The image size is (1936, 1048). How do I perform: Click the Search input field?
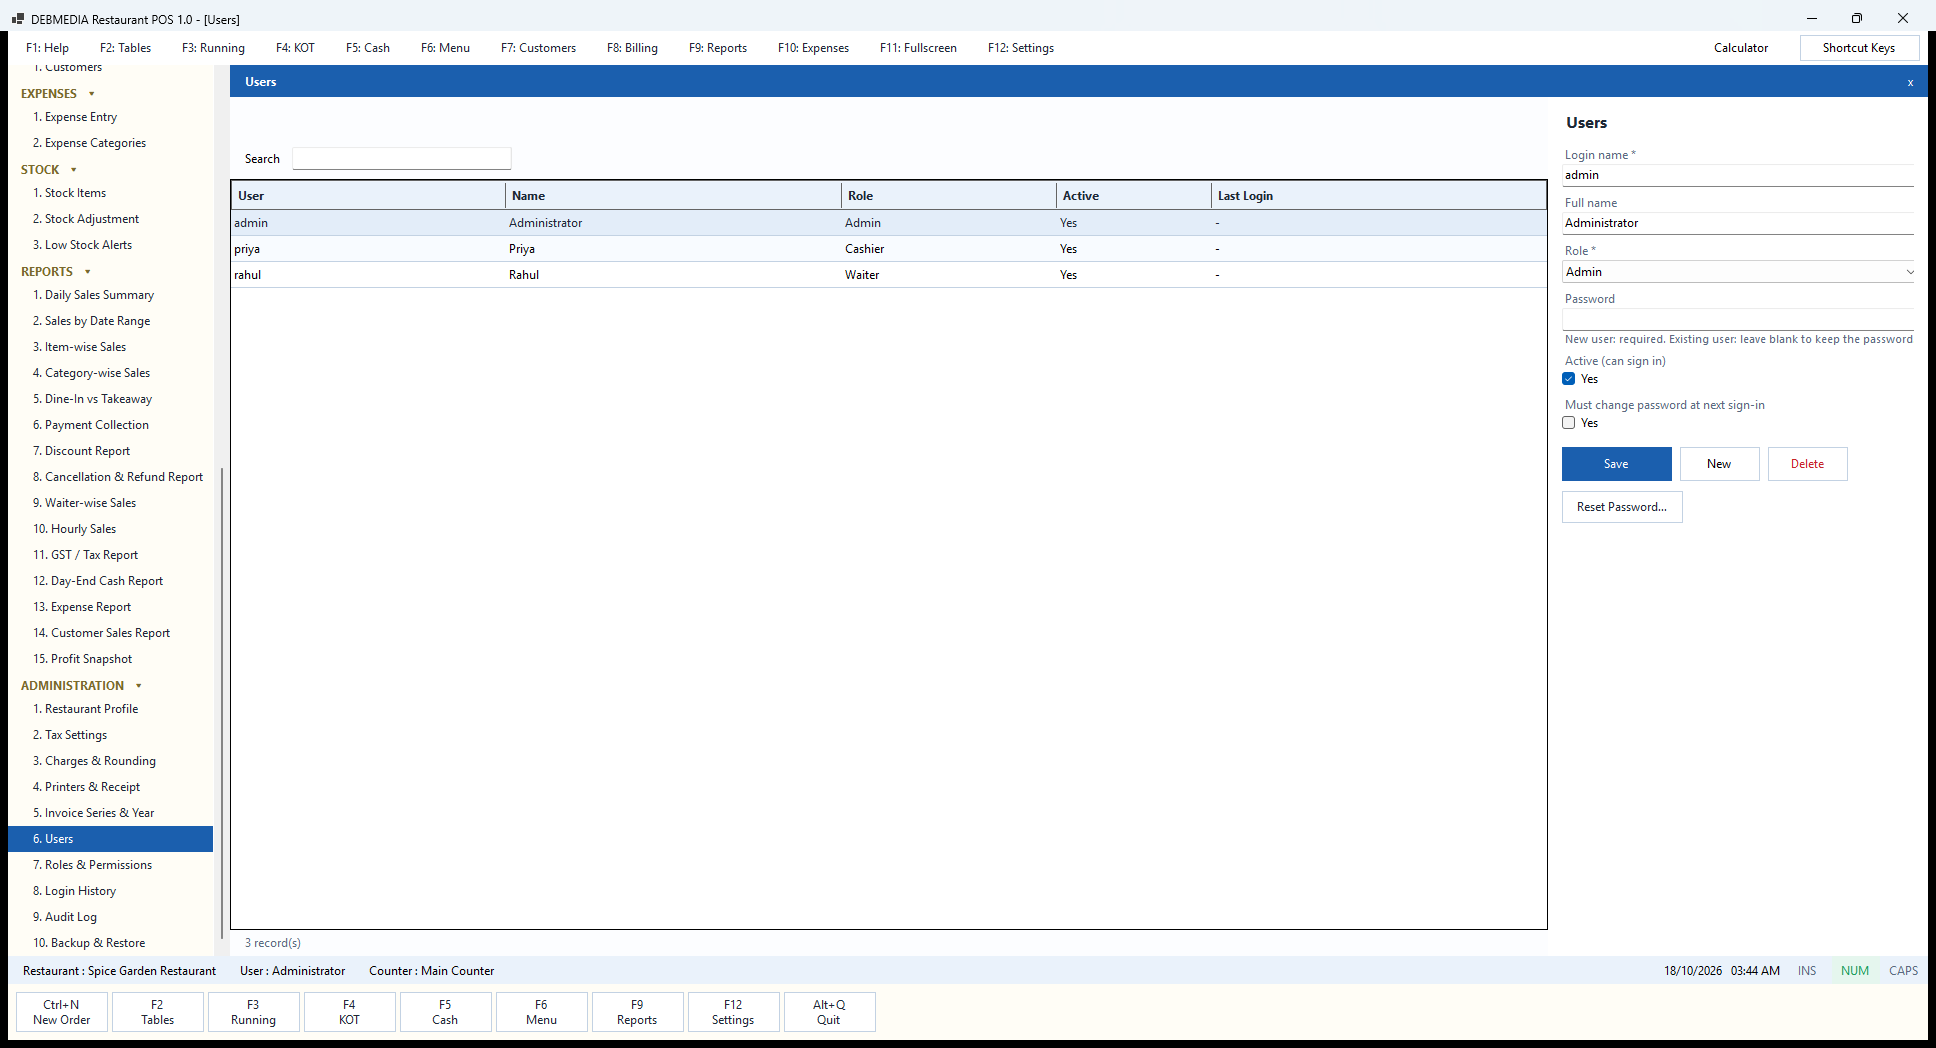click(x=401, y=159)
